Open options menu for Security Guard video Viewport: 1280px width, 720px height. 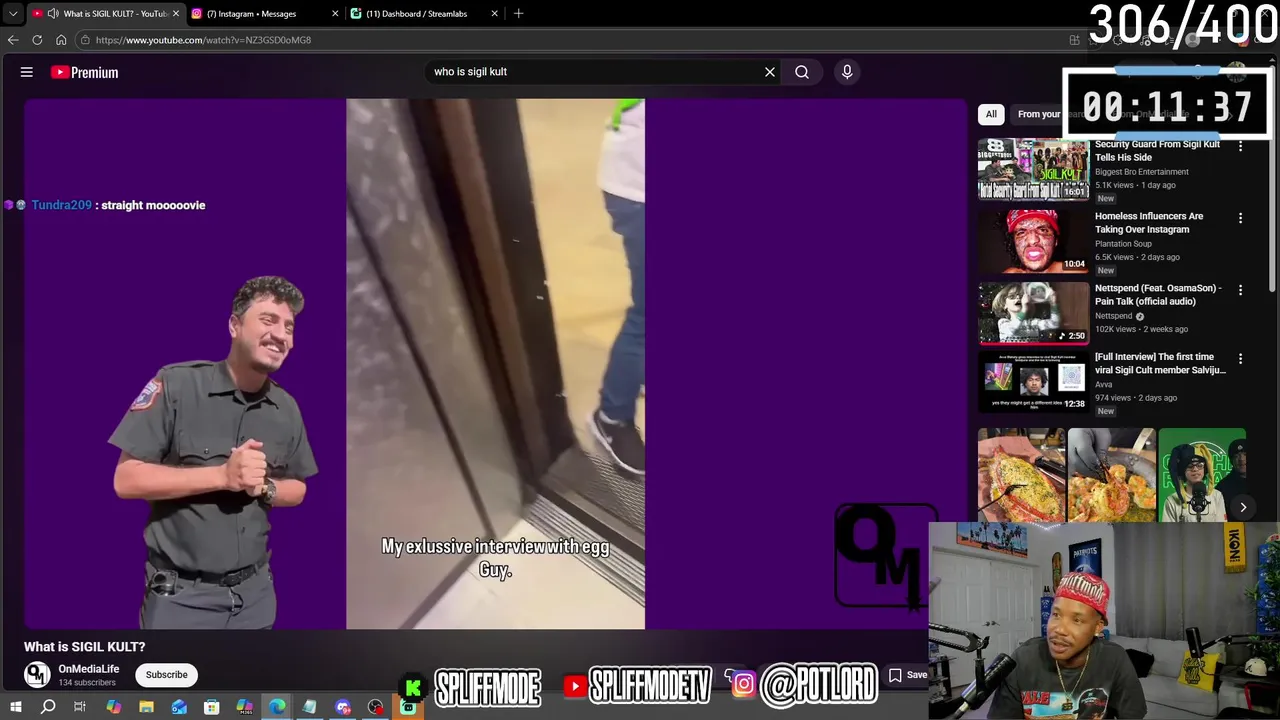(x=1240, y=146)
